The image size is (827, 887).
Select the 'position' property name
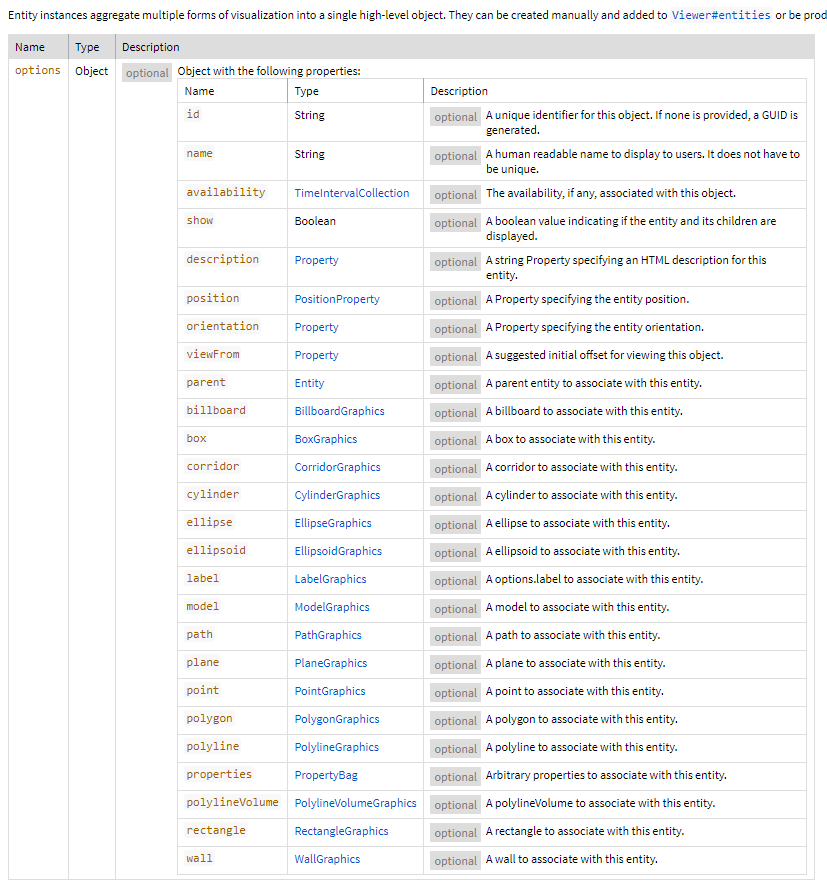213,298
